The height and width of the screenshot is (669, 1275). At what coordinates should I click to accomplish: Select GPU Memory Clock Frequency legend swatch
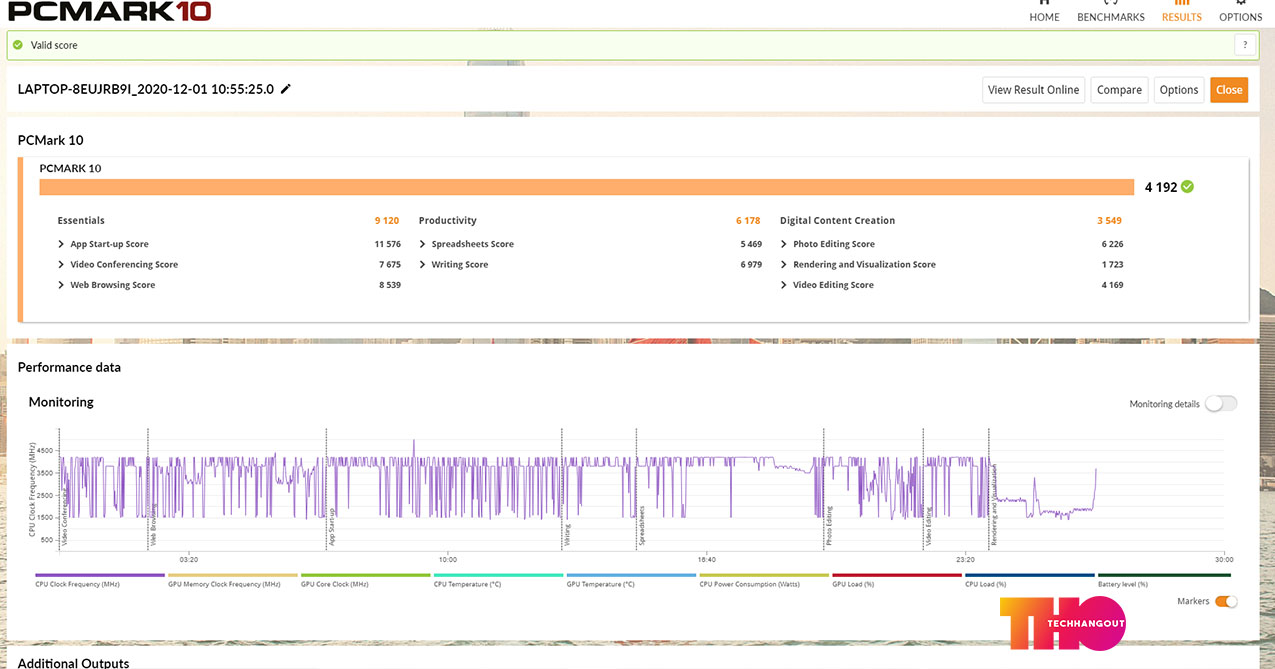pos(233,575)
